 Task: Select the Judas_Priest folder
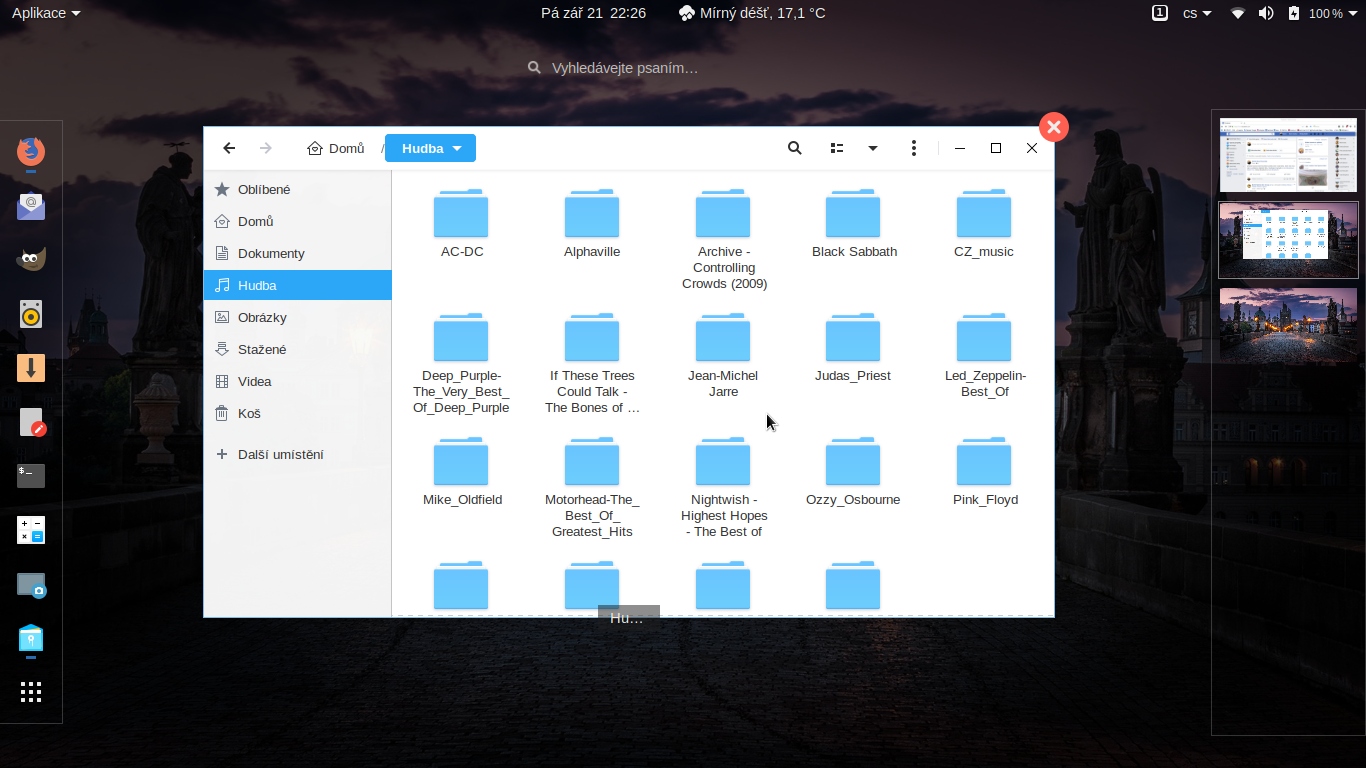(x=854, y=348)
